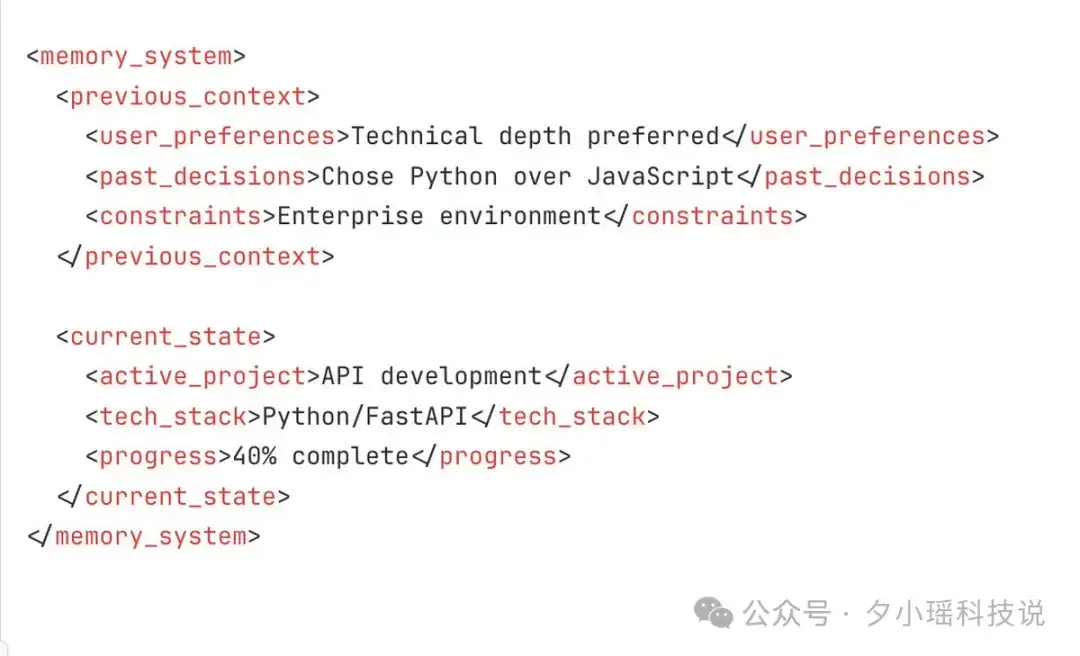Click the closing active_project tag
Screen dimensions: 1080x656
pos(669,376)
